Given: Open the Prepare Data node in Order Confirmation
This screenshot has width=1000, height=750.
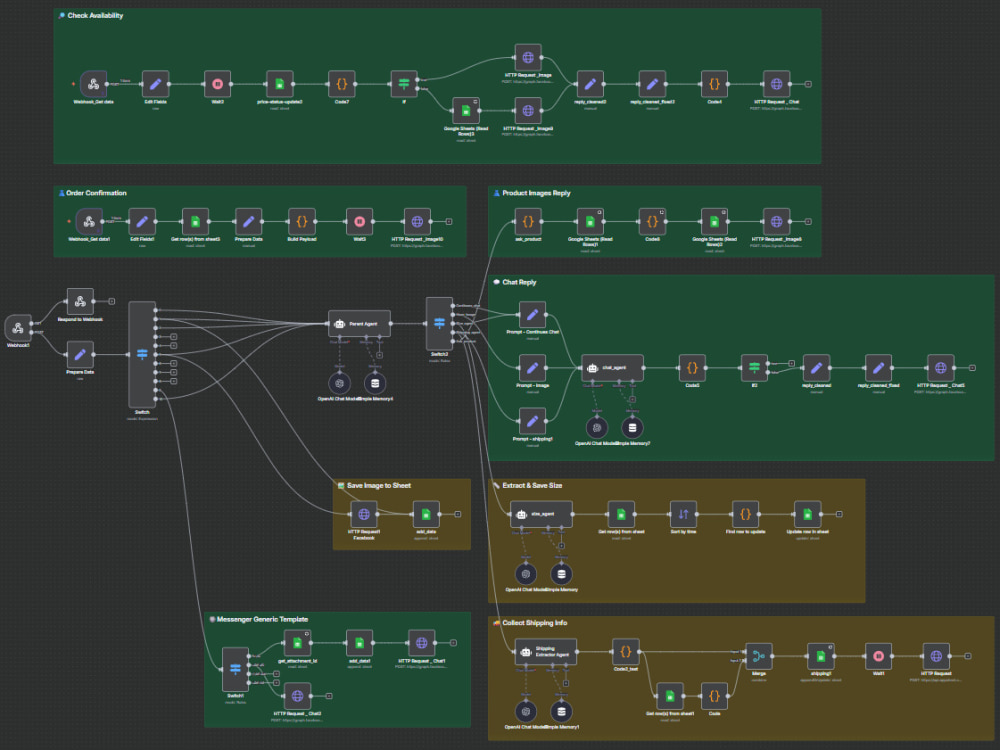Looking at the screenshot, I should pos(249,221).
